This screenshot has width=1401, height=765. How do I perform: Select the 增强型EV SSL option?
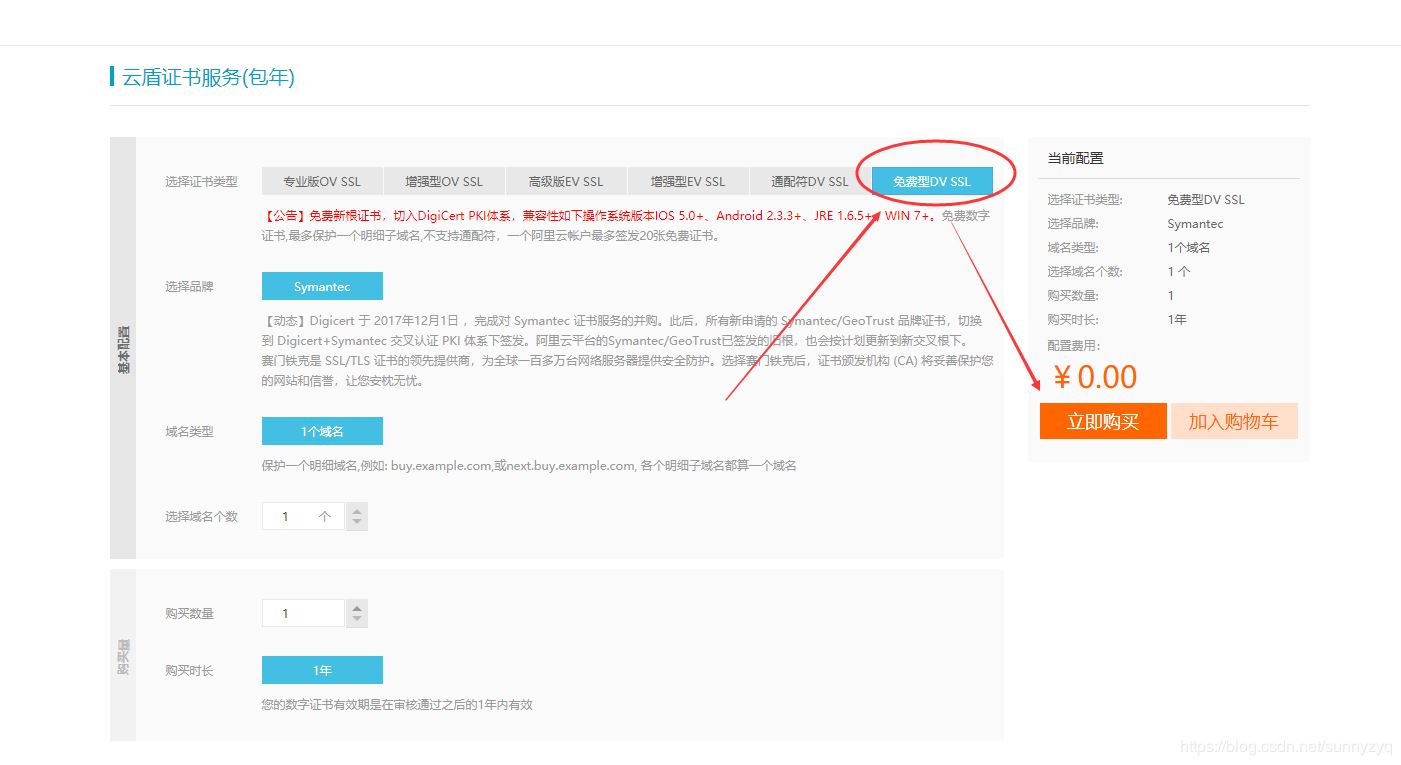click(x=688, y=181)
